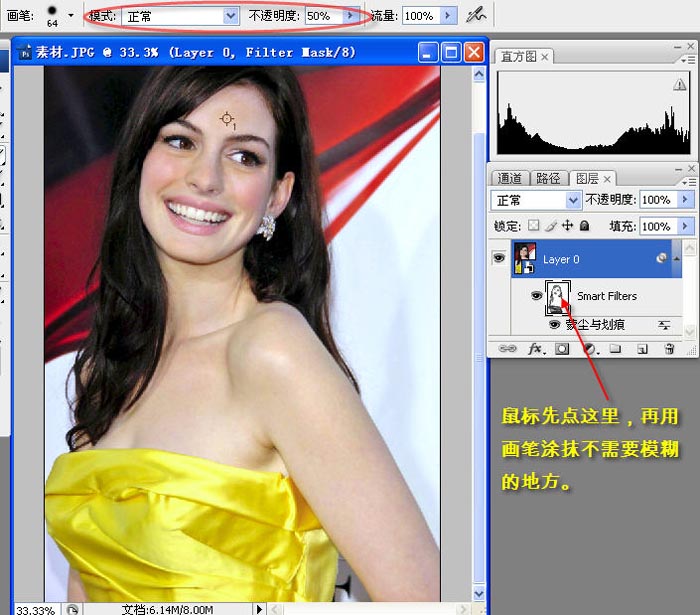The width and height of the screenshot is (700, 615).
Task: Click the status bar icon beside 33.33% zoom
Action: pyautogui.click(x=72, y=609)
